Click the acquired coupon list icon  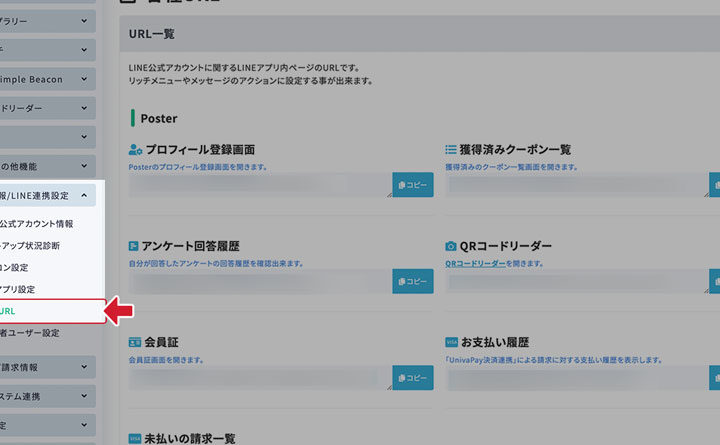tap(451, 150)
